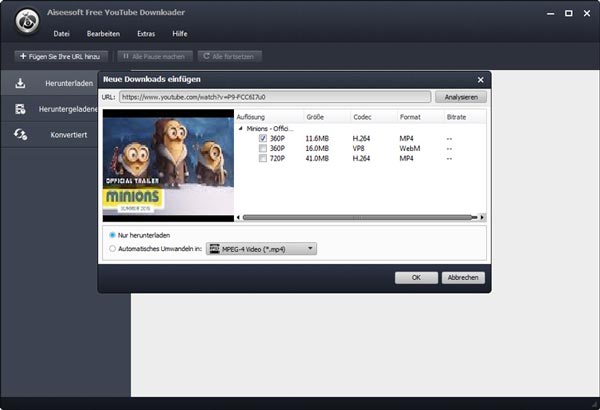Open the MPEG-4 Video (*.mp4) format dropdown

coord(261,249)
